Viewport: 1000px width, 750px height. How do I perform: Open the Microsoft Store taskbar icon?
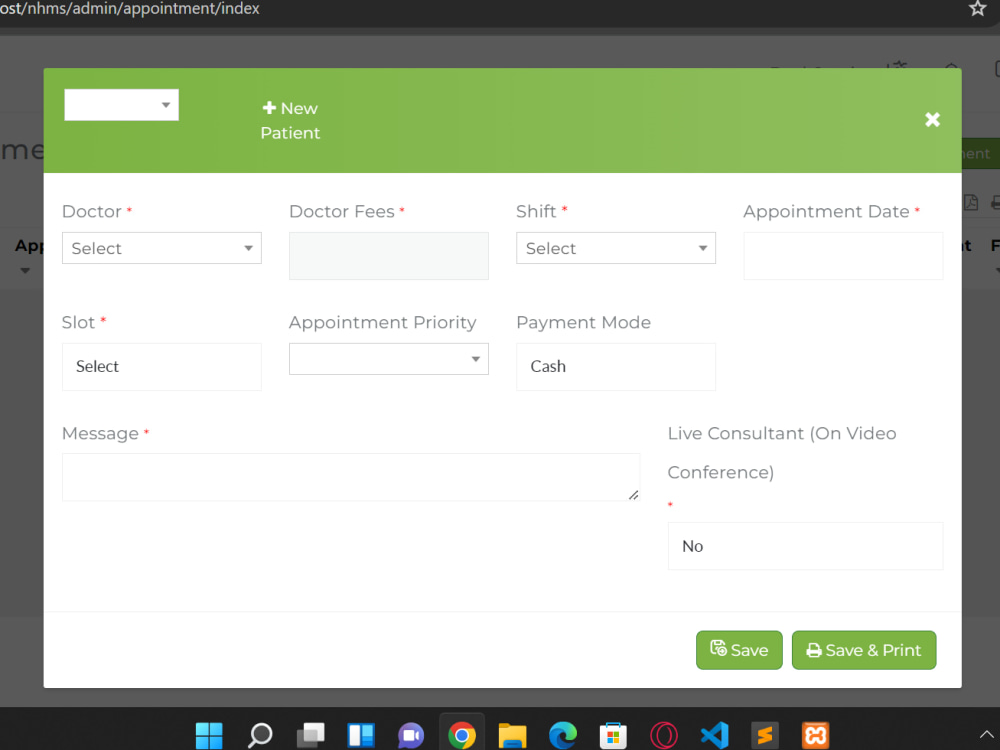coord(613,735)
